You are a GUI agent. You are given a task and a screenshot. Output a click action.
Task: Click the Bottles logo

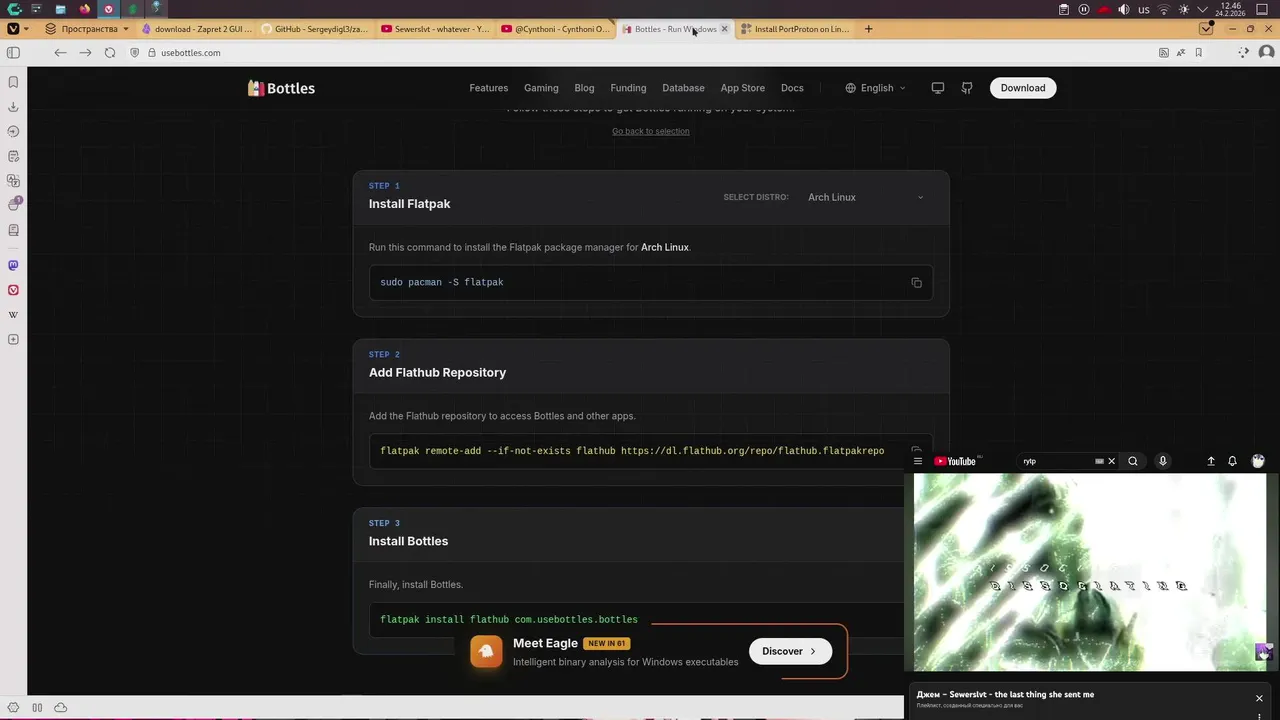tap(281, 88)
